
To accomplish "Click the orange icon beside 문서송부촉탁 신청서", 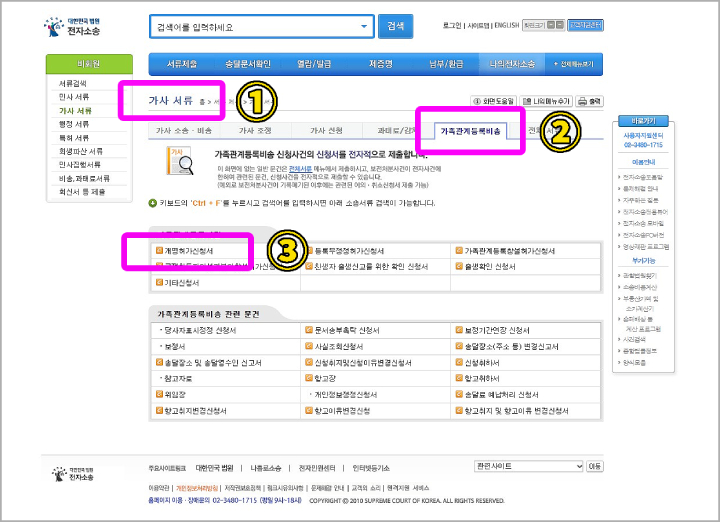I will click(x=309, y=330).
